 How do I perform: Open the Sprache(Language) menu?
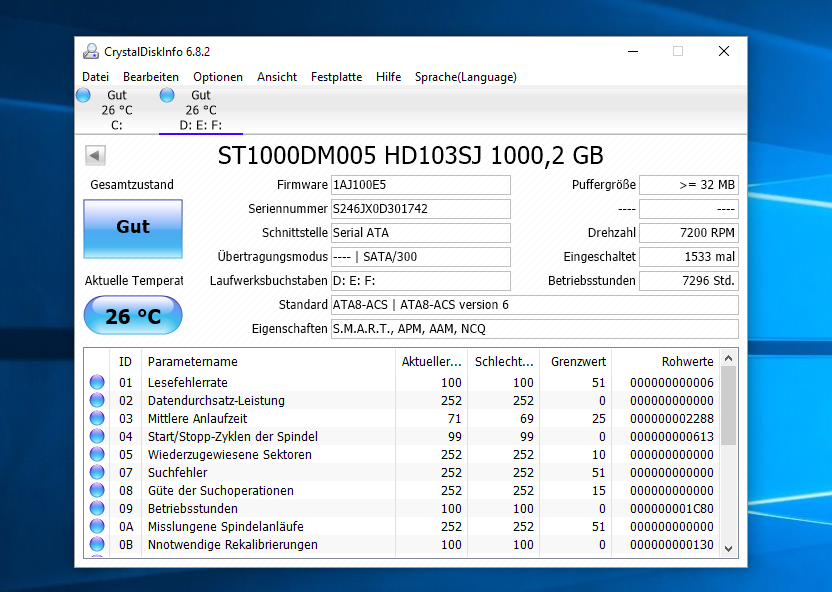[465, 77]
